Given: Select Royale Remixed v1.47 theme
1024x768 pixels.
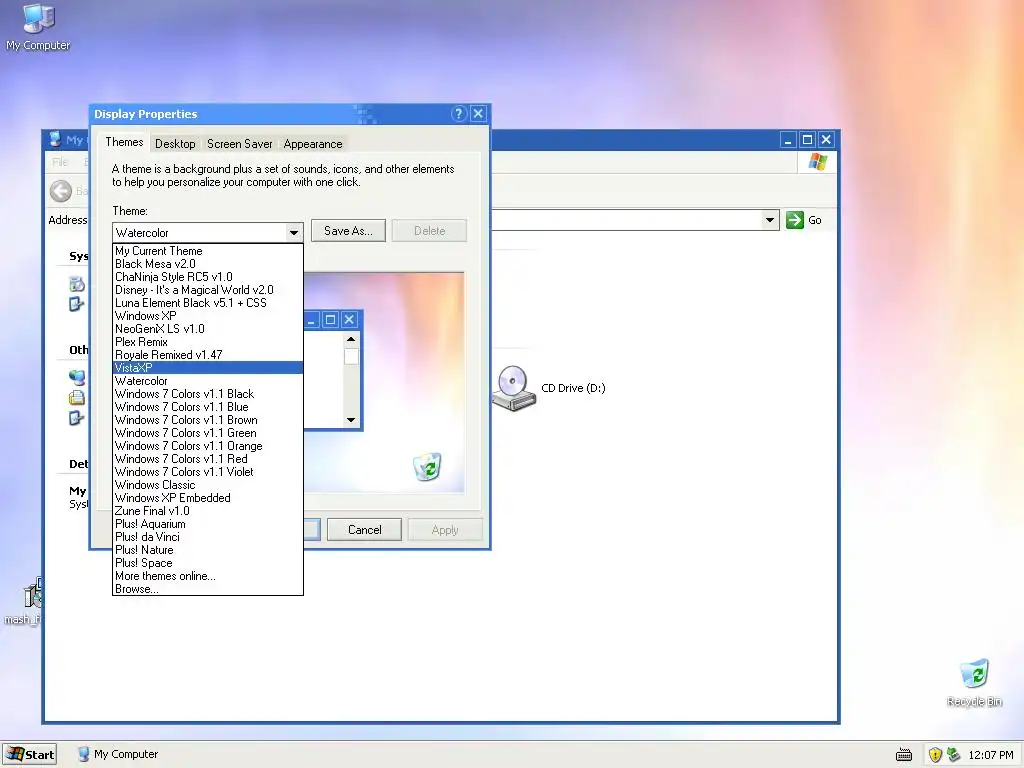Looking at the screenshot, I should (208, 355).
